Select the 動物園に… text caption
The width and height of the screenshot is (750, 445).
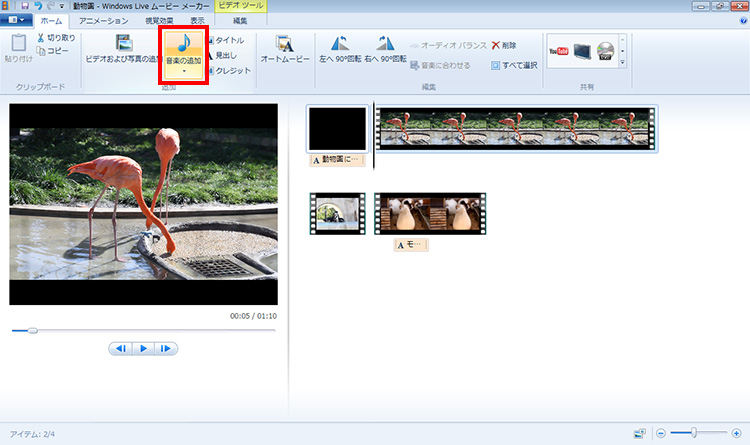click(338, 160)
